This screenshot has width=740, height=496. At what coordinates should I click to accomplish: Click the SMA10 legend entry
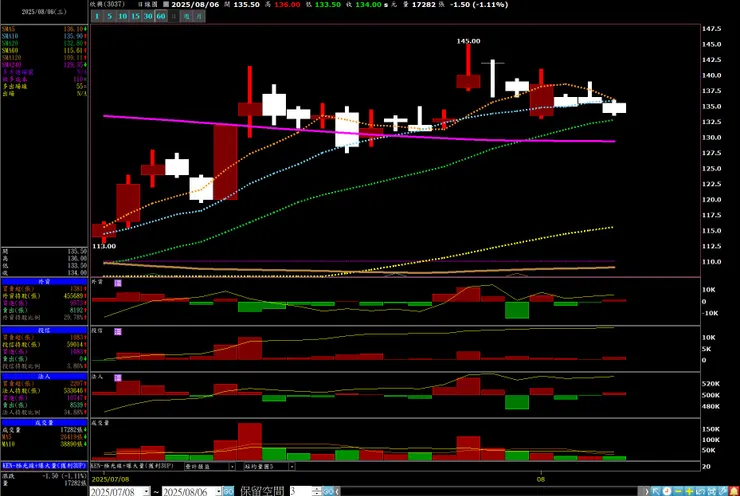click(x=44, y=36)
